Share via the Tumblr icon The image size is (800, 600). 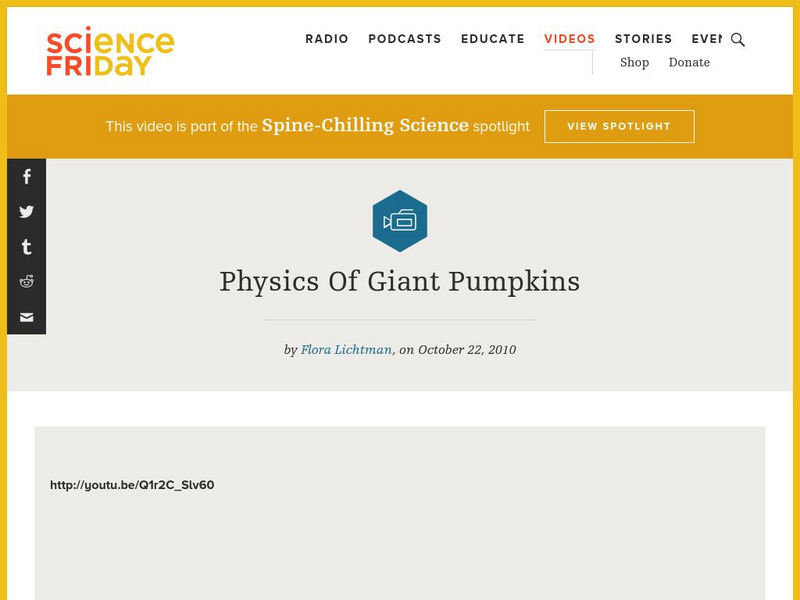26,247
